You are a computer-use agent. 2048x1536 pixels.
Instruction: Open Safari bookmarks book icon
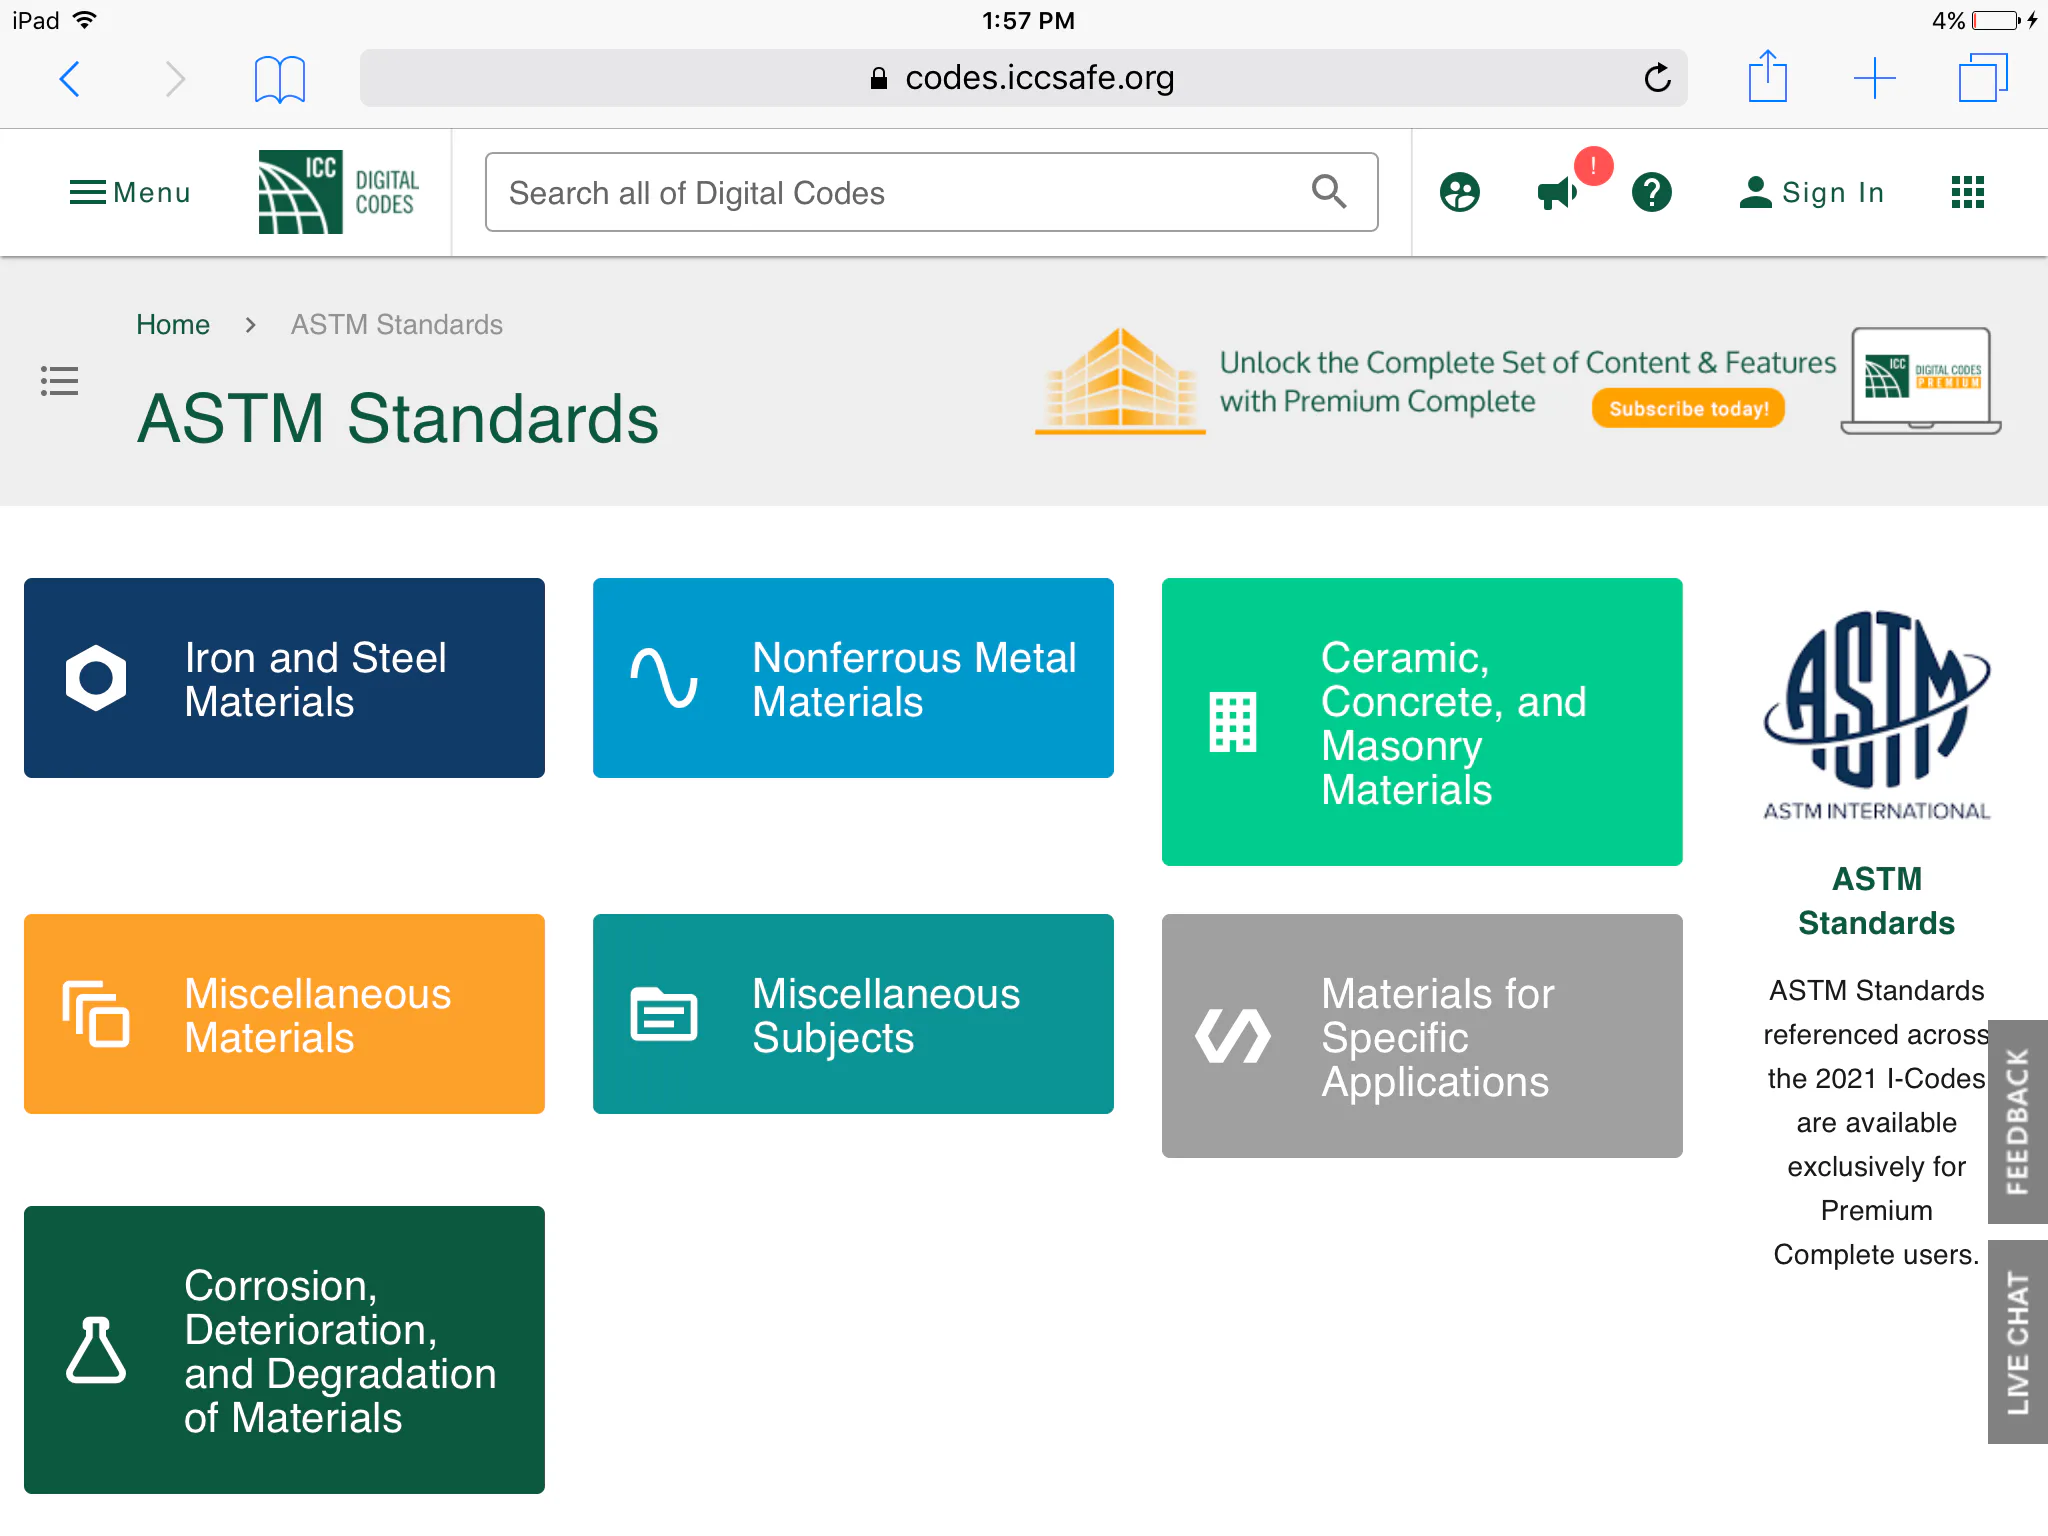tap(280, 79)
